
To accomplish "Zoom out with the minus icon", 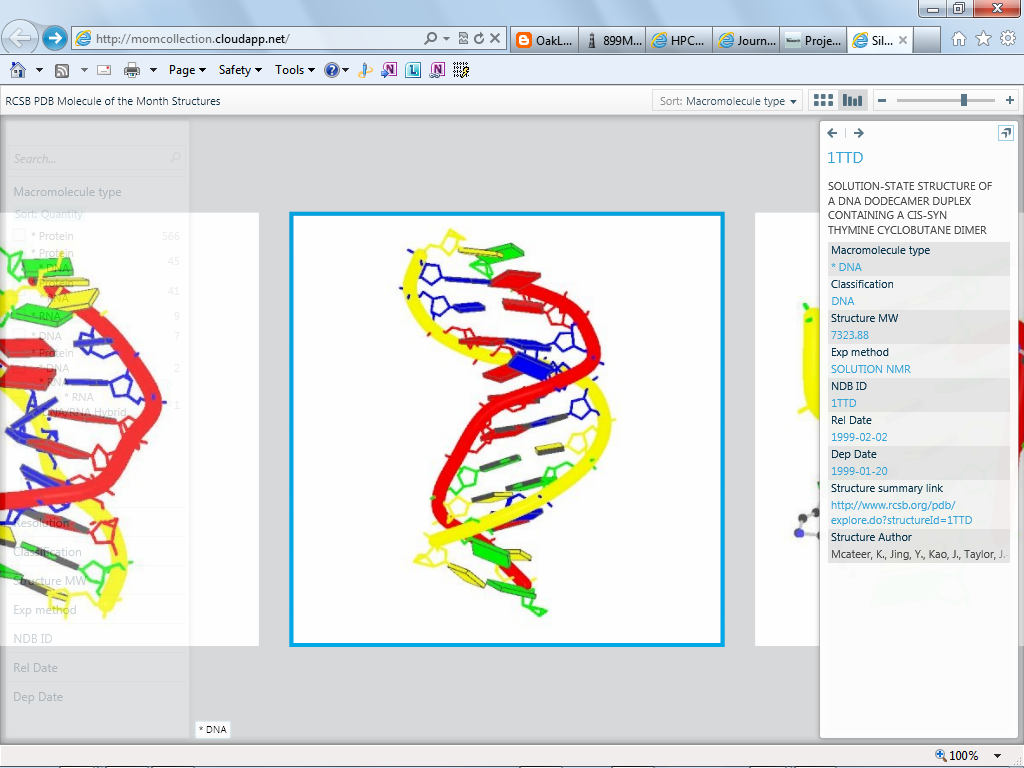I will coord(882,101).
